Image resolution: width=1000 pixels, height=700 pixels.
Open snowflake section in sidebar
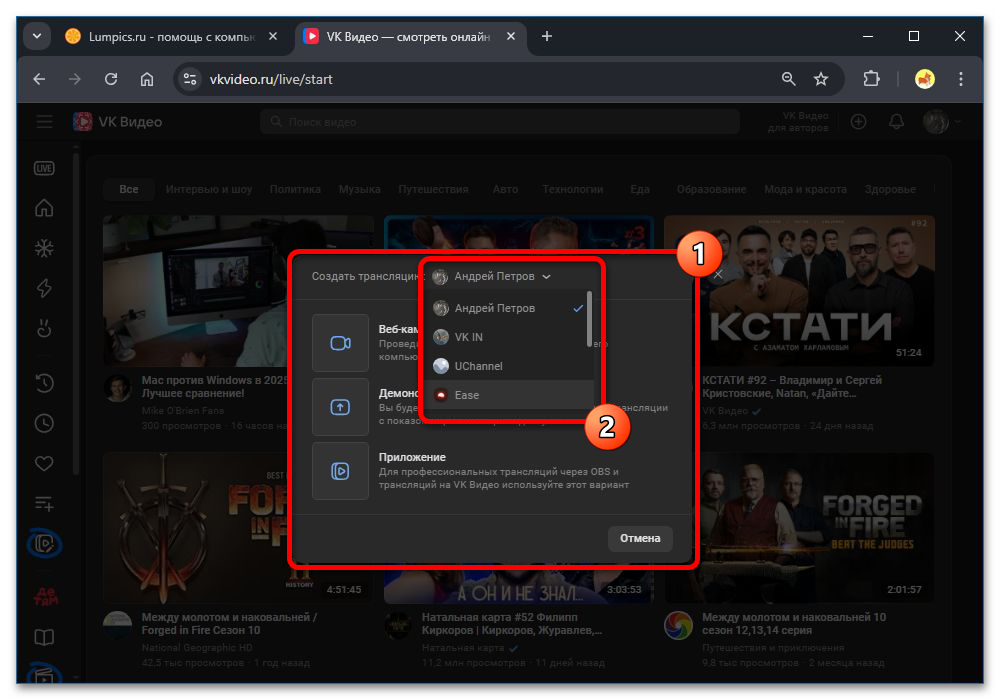pos(44,248)
